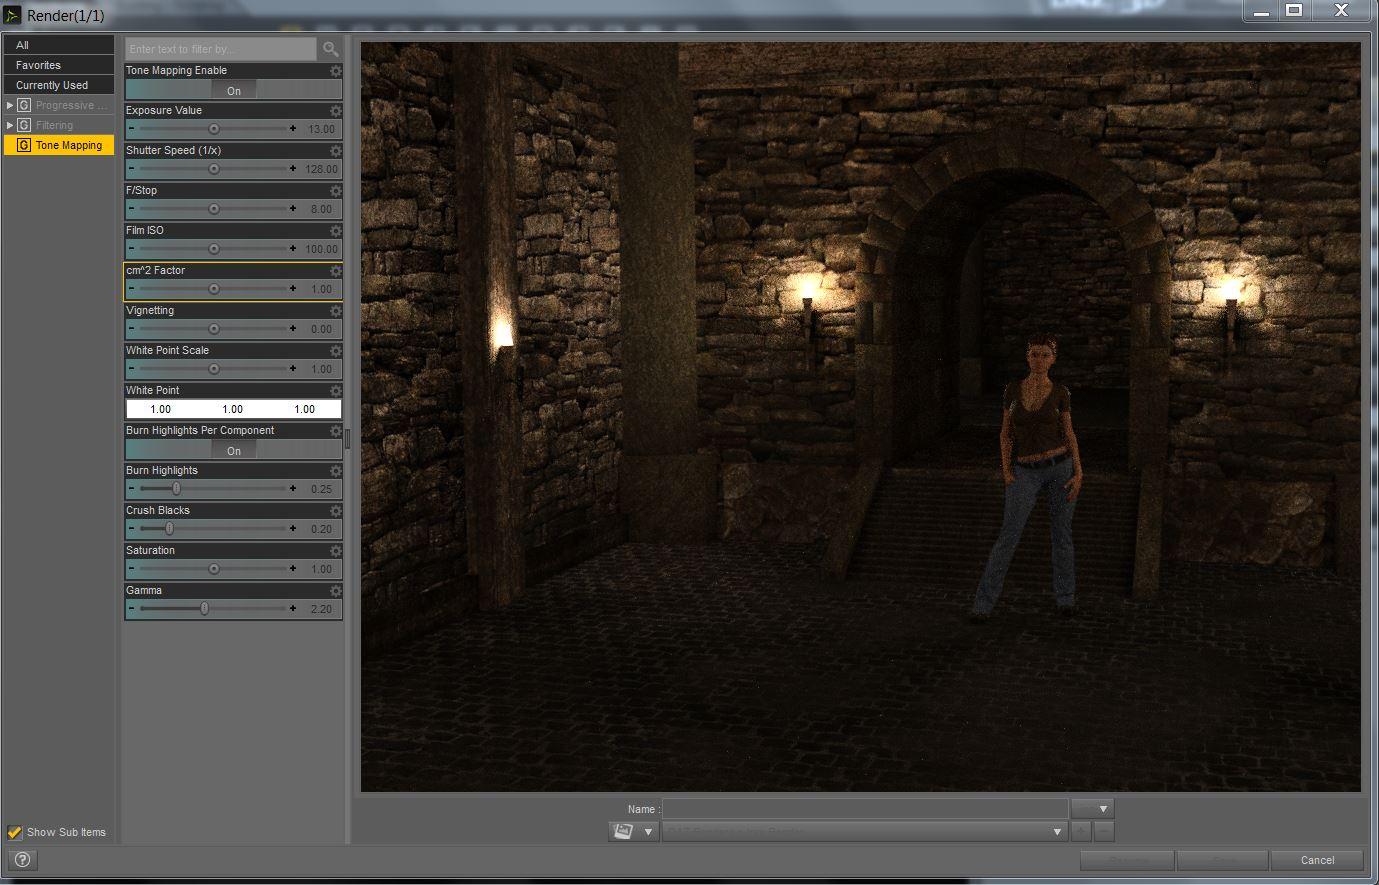Toggle Burn Highlights Per Component switch
1379x885 pixels.
click(233, 450)
